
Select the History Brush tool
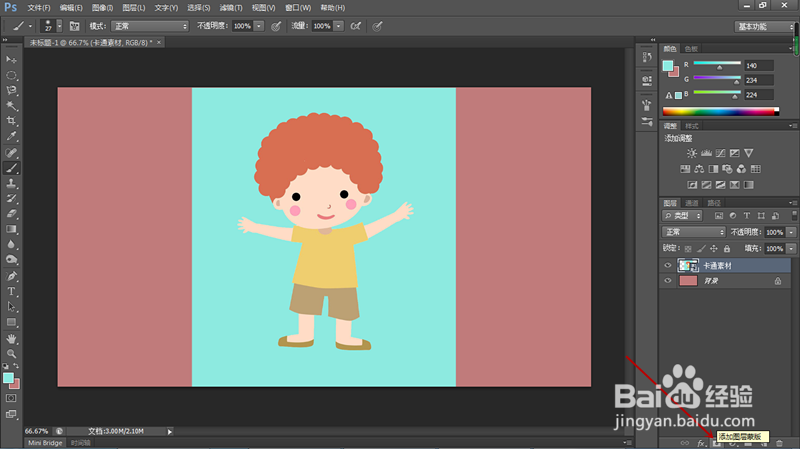coord(11,198)
